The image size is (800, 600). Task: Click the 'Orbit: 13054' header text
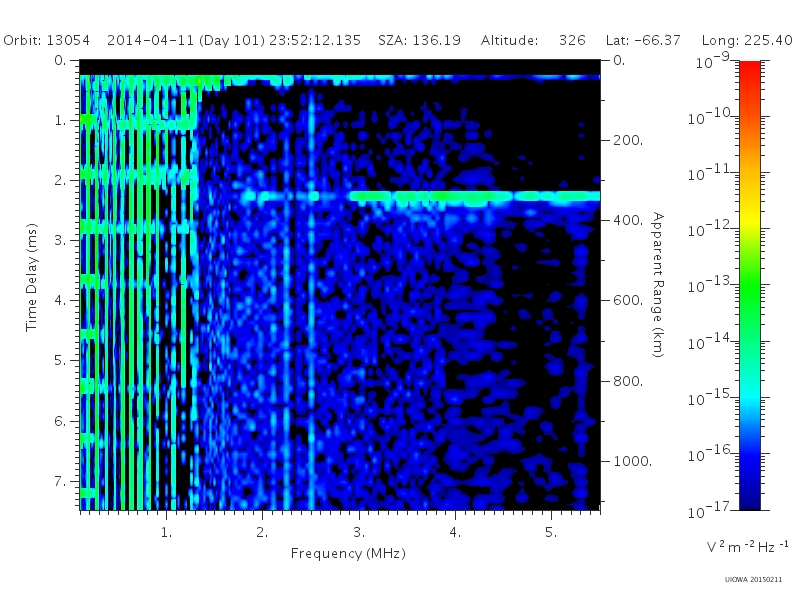tap(46, 40)
